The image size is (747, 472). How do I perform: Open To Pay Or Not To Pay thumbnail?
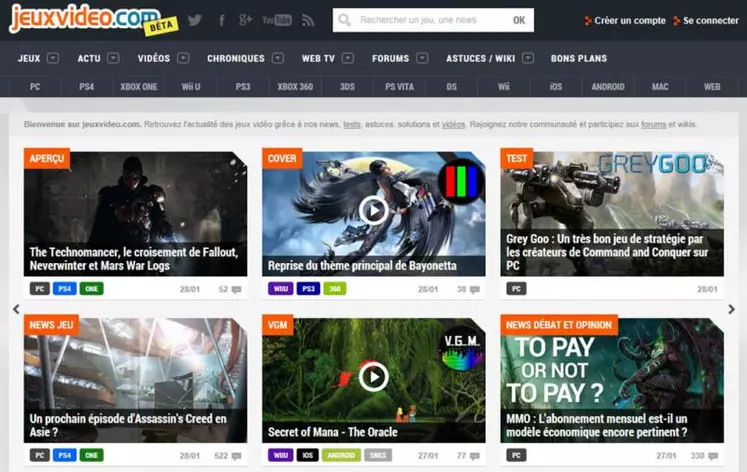click(x=612, y=380)
